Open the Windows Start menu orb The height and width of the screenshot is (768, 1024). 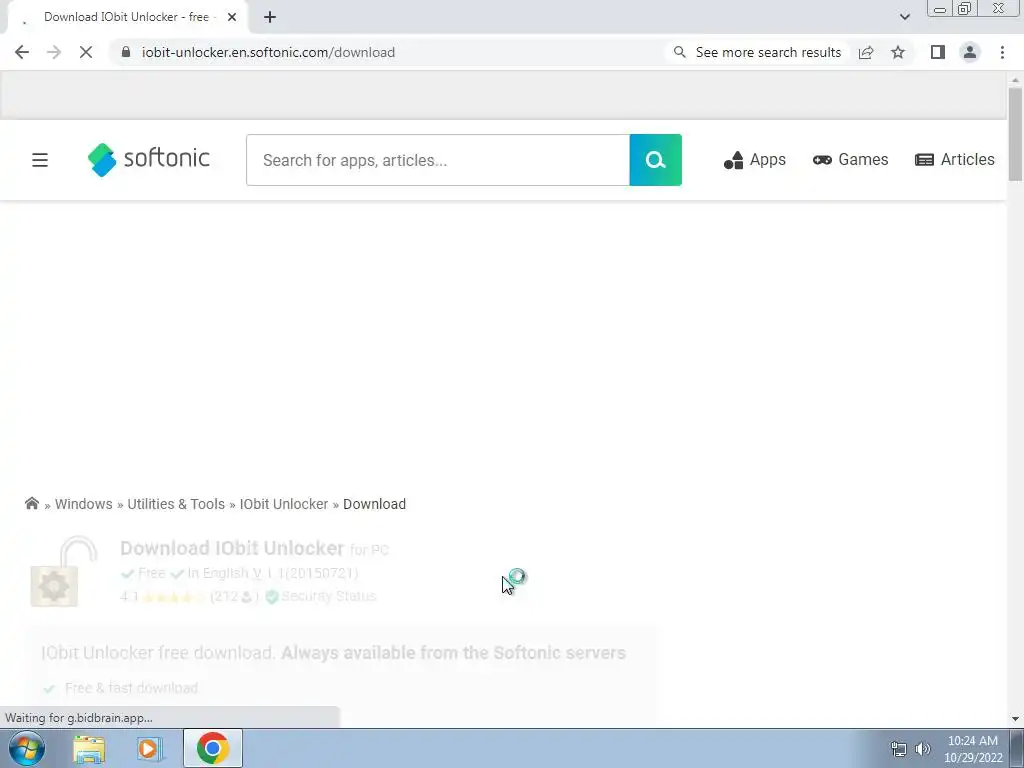point(27,748)
